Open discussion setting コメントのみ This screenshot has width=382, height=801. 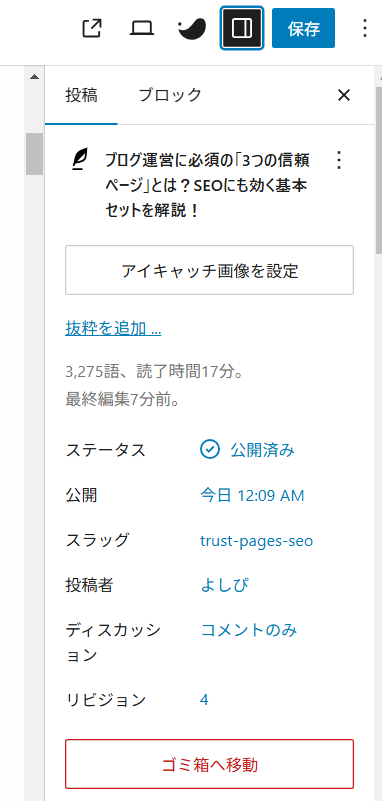pos(249,630)
